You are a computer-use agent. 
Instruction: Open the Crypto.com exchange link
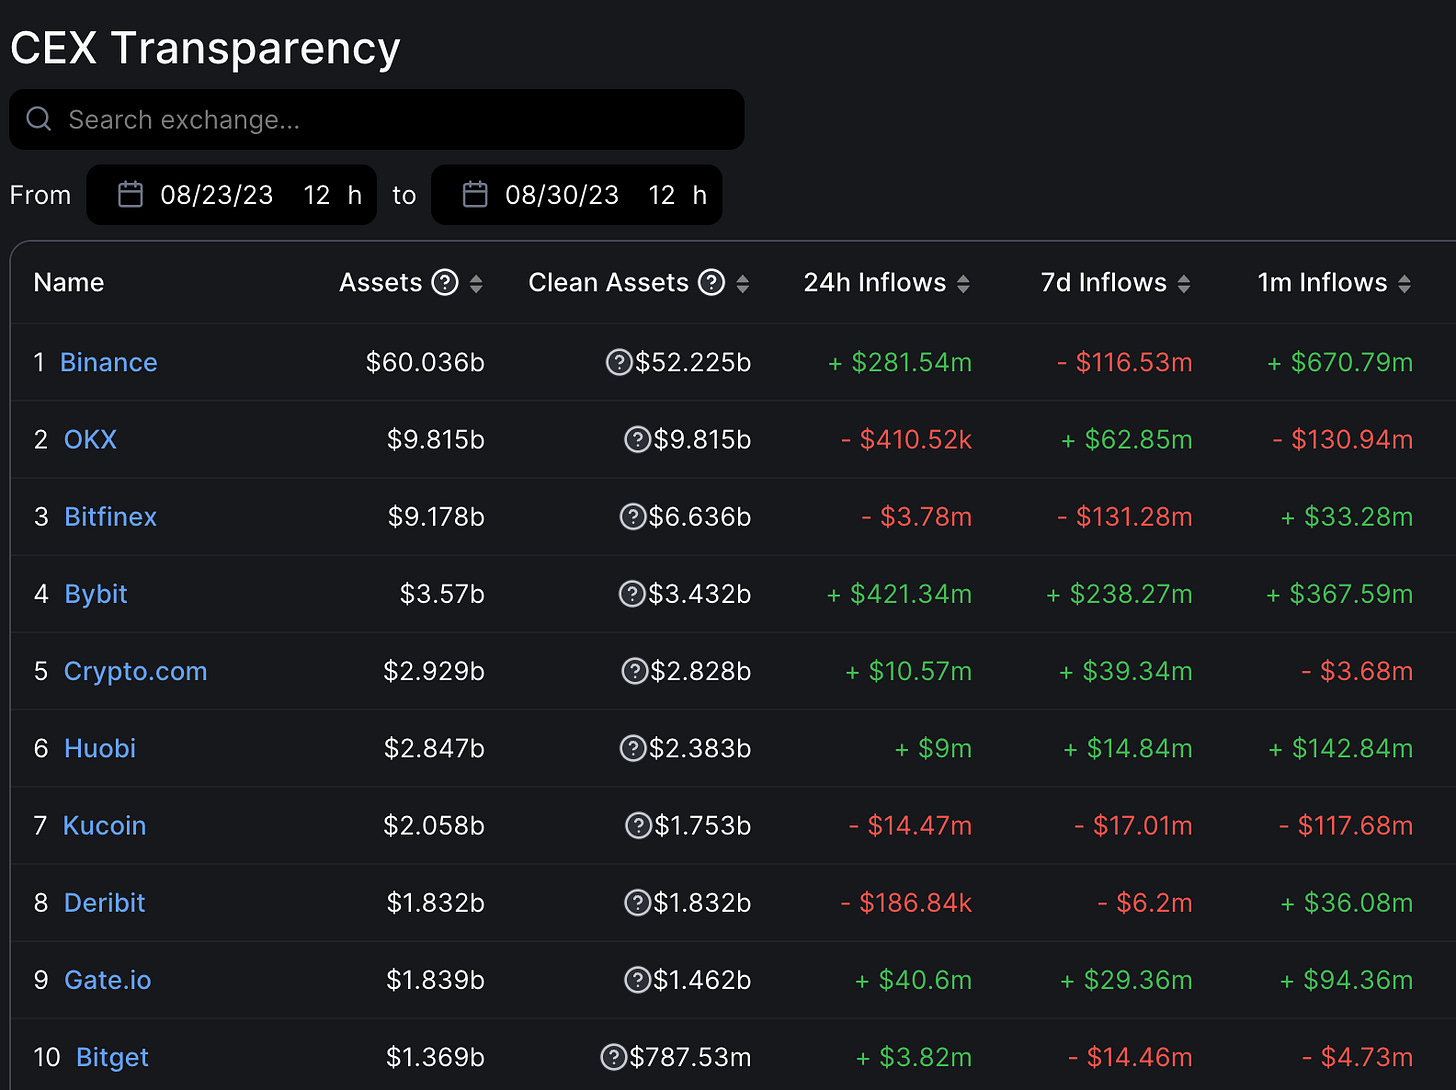pyautogui.click(x=135, y=671)
